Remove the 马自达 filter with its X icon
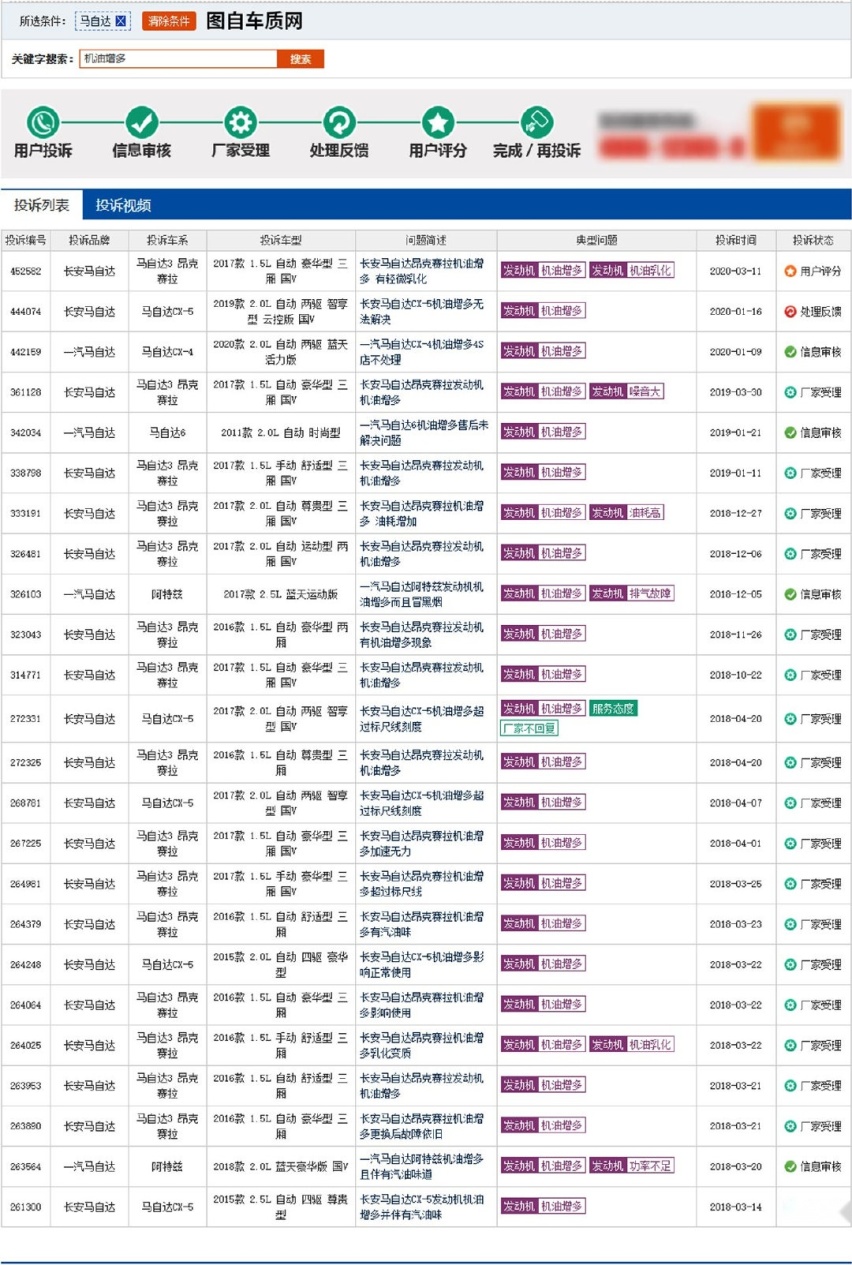852x1265 pixels. pos(121,21)
